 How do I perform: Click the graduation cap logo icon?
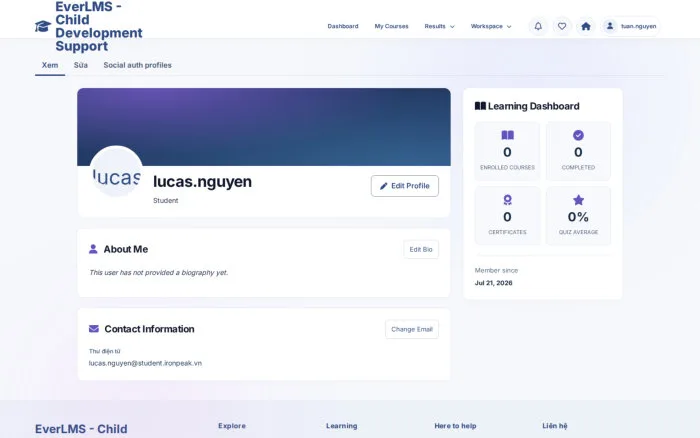(43, 26)
